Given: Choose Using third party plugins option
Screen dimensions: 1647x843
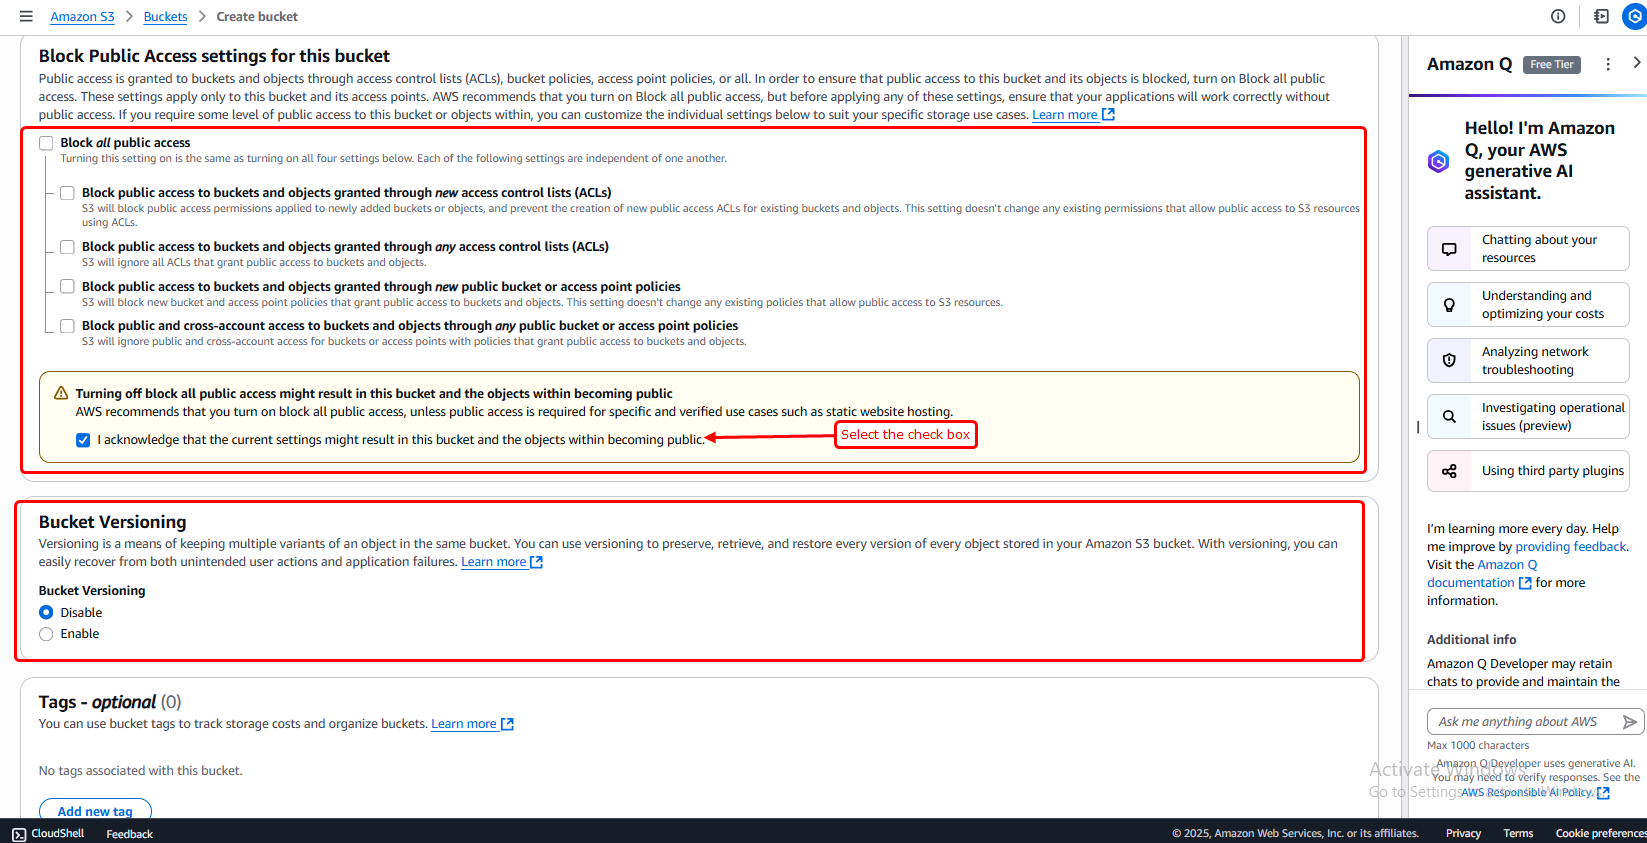Looking at the screenshot, I should (1527, 471).
